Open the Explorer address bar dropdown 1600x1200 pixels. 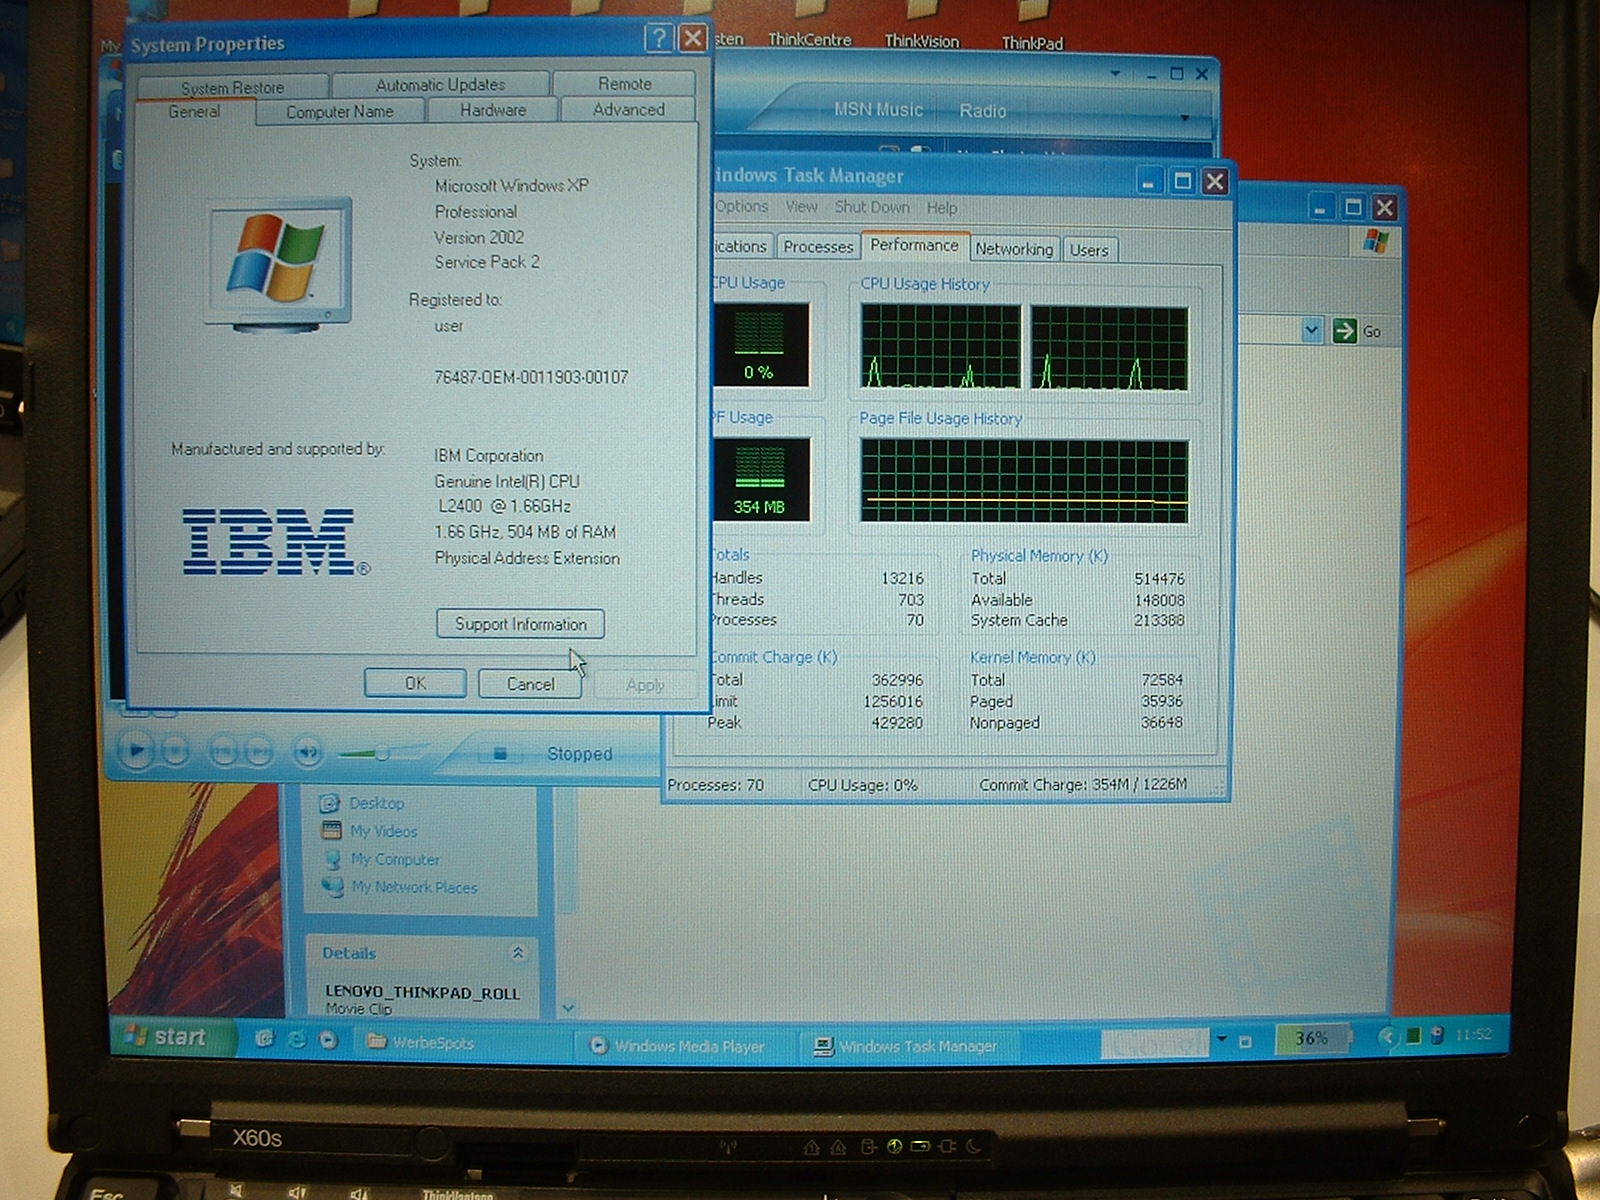coord(1311,331)
